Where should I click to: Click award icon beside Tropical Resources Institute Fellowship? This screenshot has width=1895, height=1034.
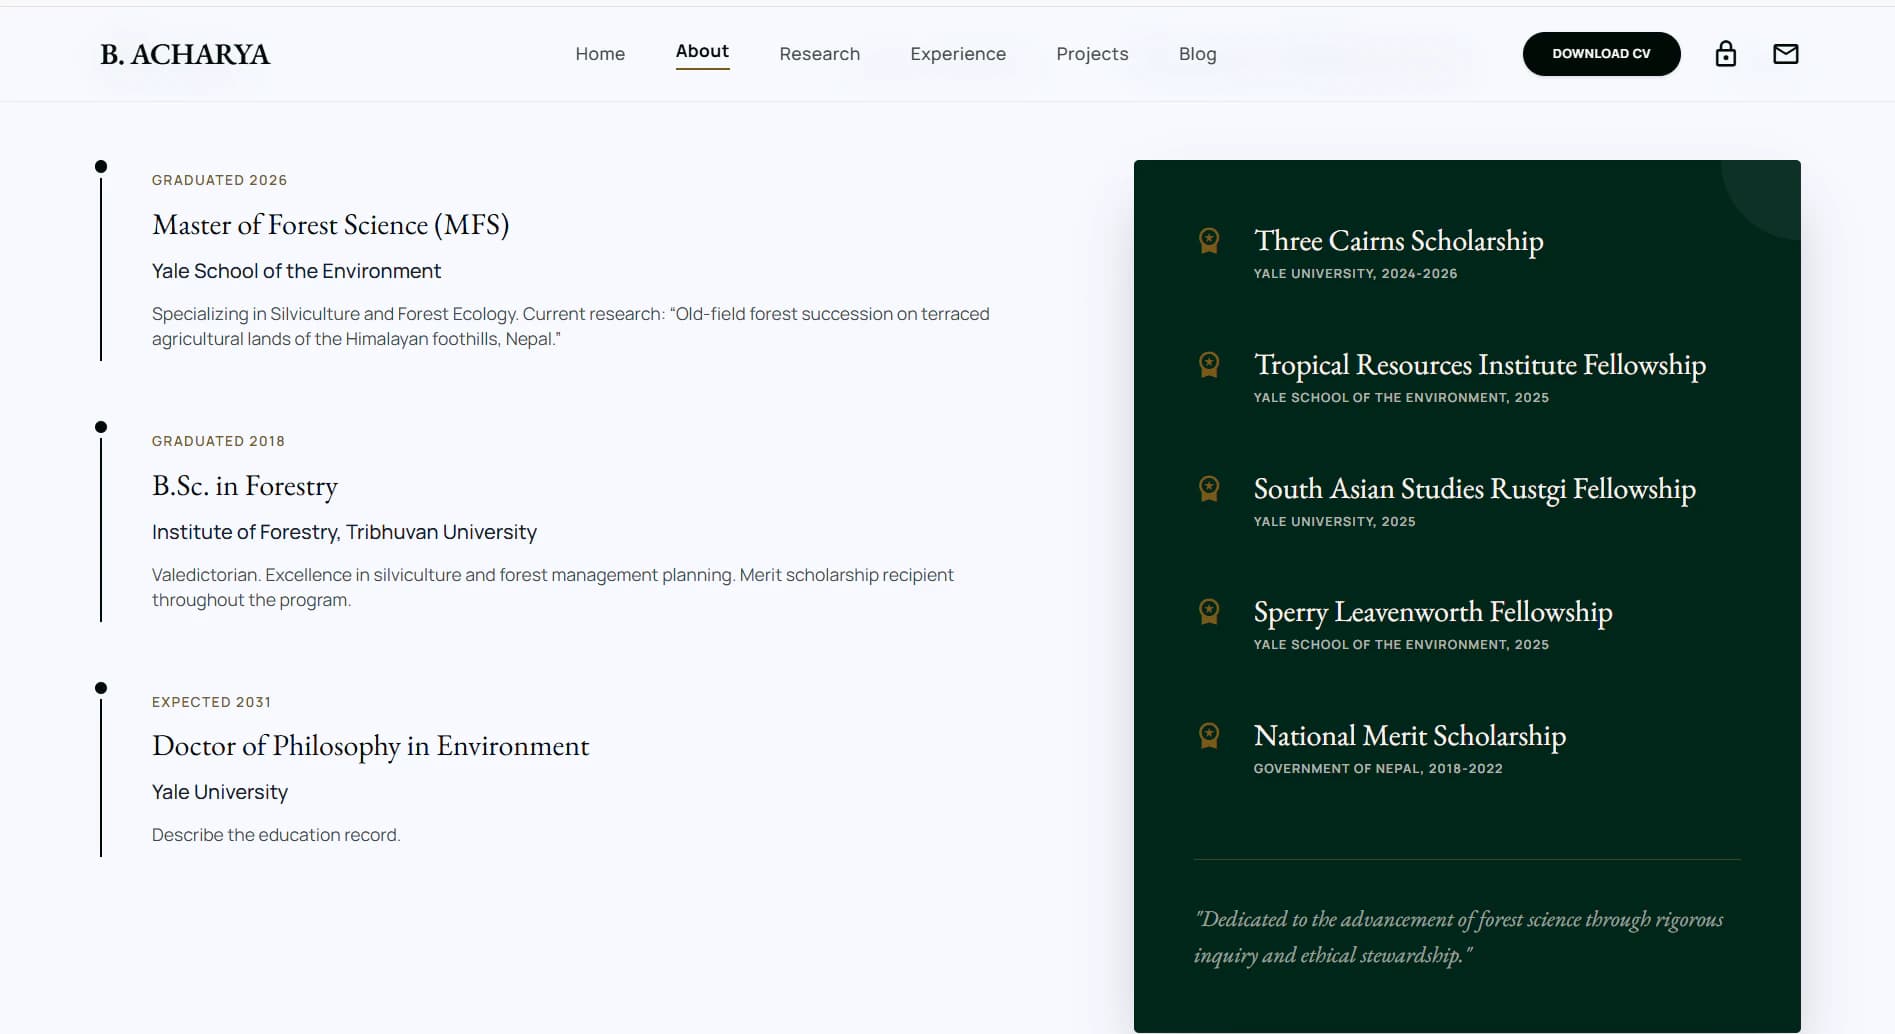(1209, 364)
